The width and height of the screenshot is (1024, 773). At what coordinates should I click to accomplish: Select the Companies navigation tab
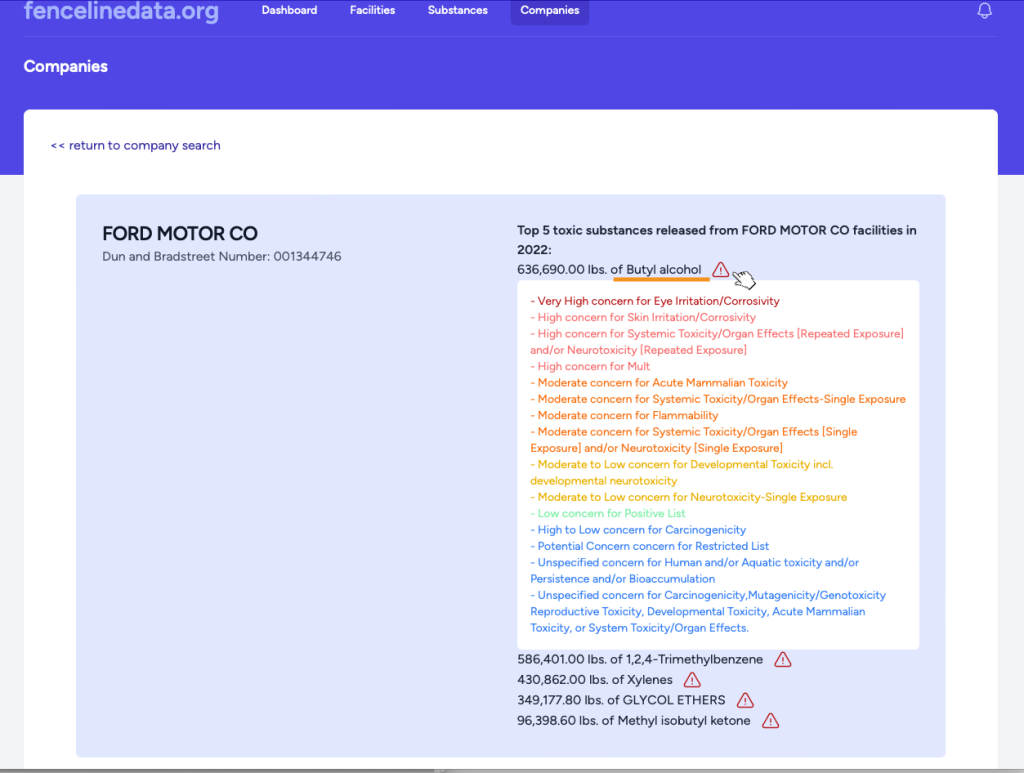549,11
